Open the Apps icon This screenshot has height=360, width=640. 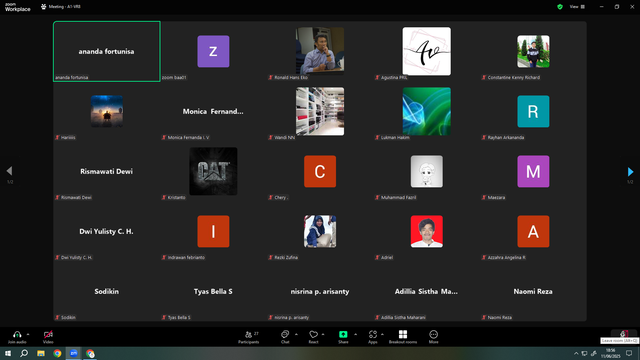coord(373,334)
